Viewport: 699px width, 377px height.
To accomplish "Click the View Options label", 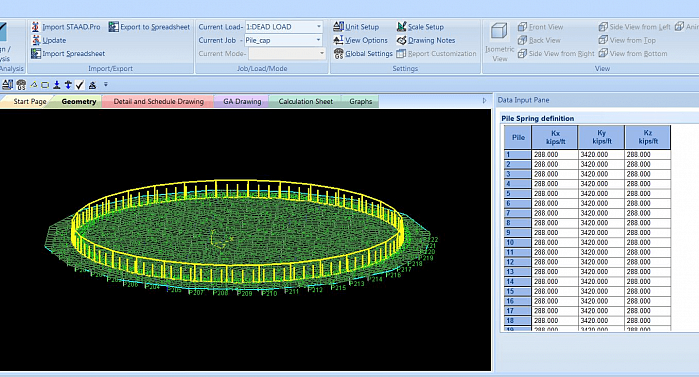I will 366,40.
